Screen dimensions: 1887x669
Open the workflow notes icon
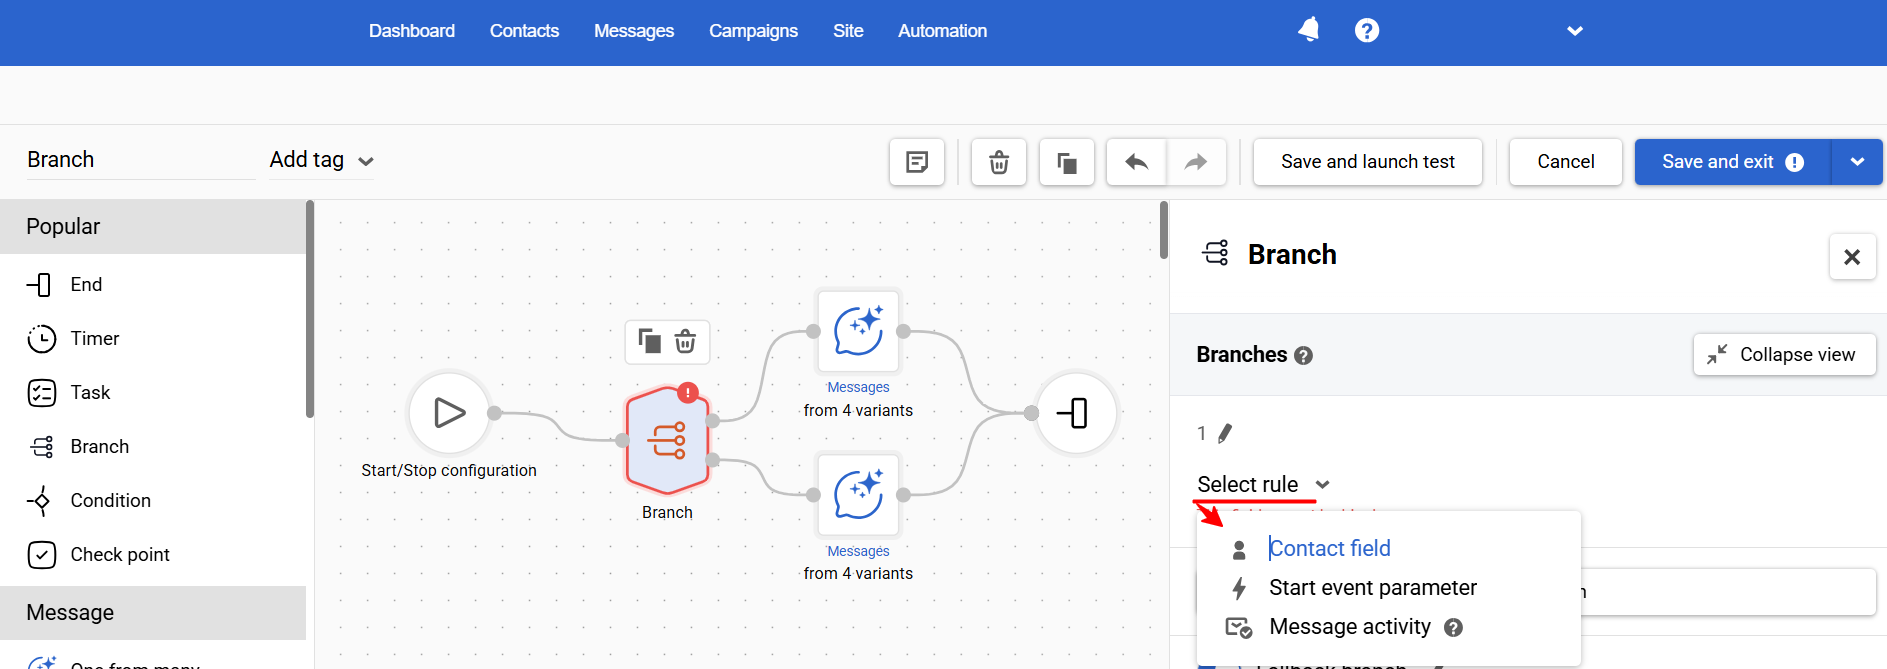click(917, 162)
